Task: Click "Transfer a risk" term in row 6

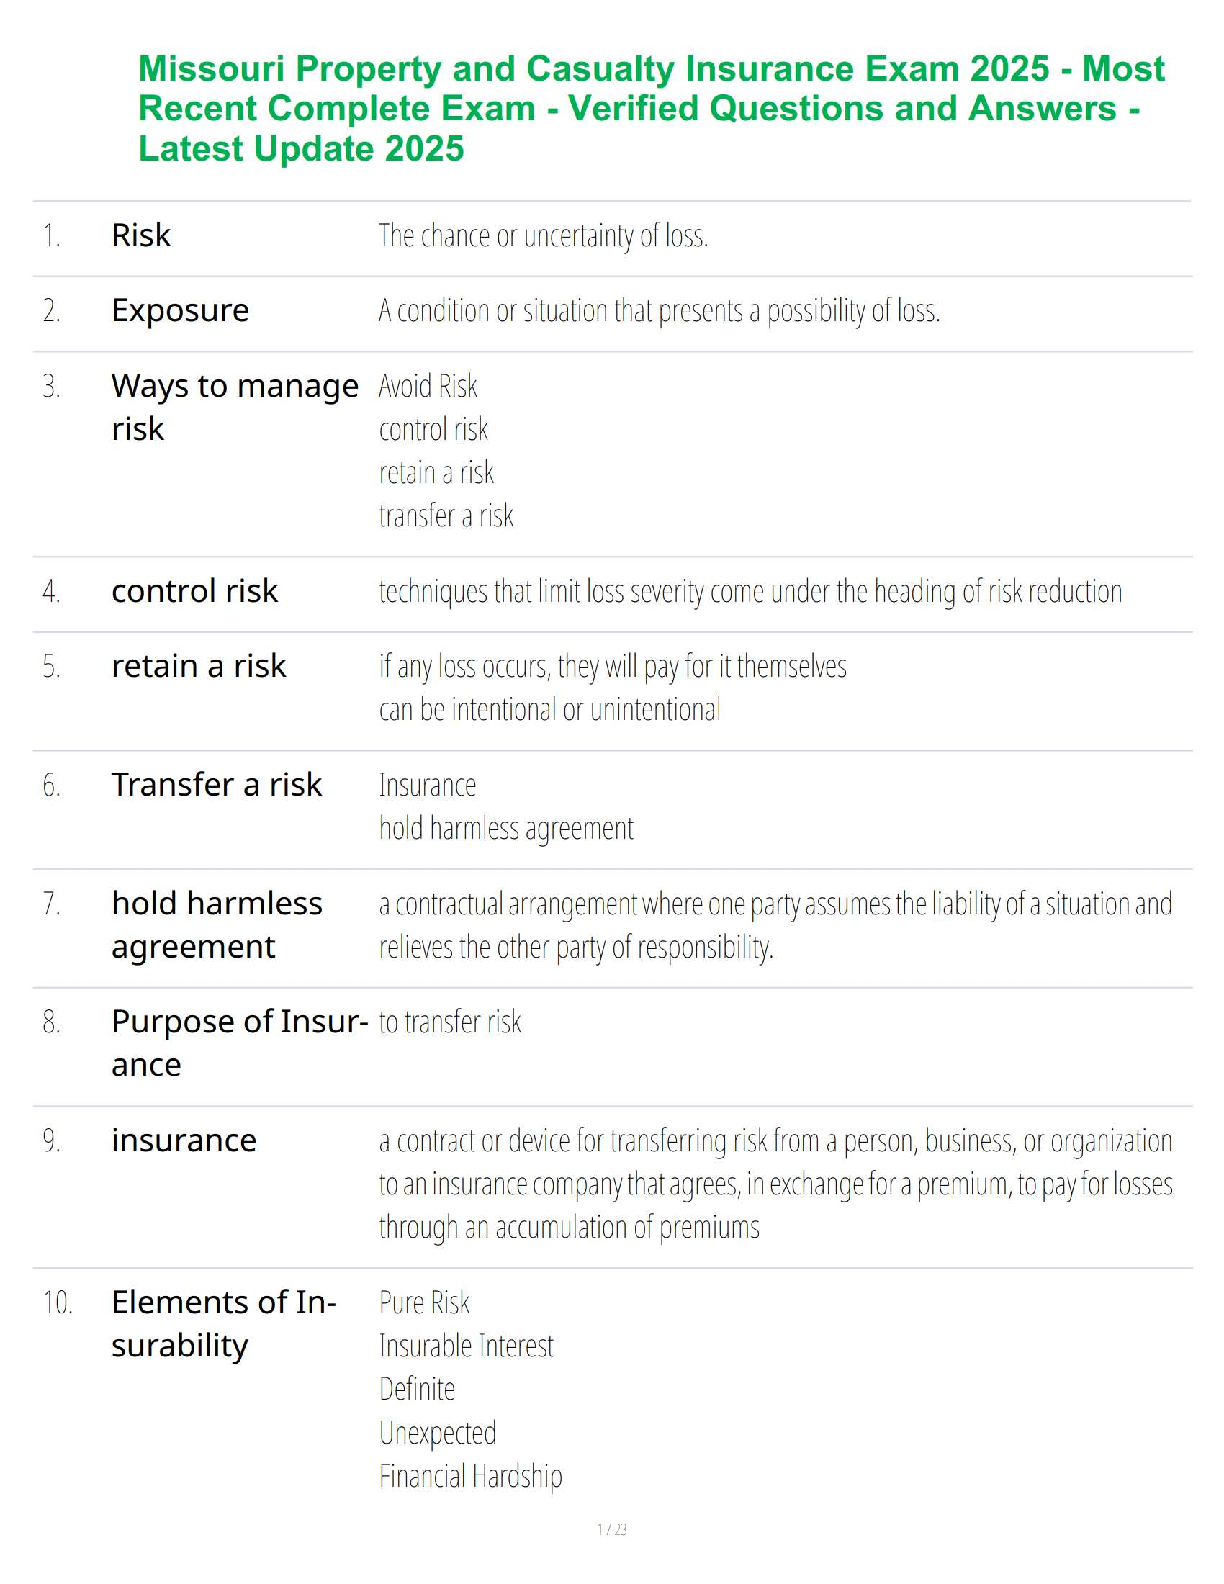Action: (x=216, y=785)
